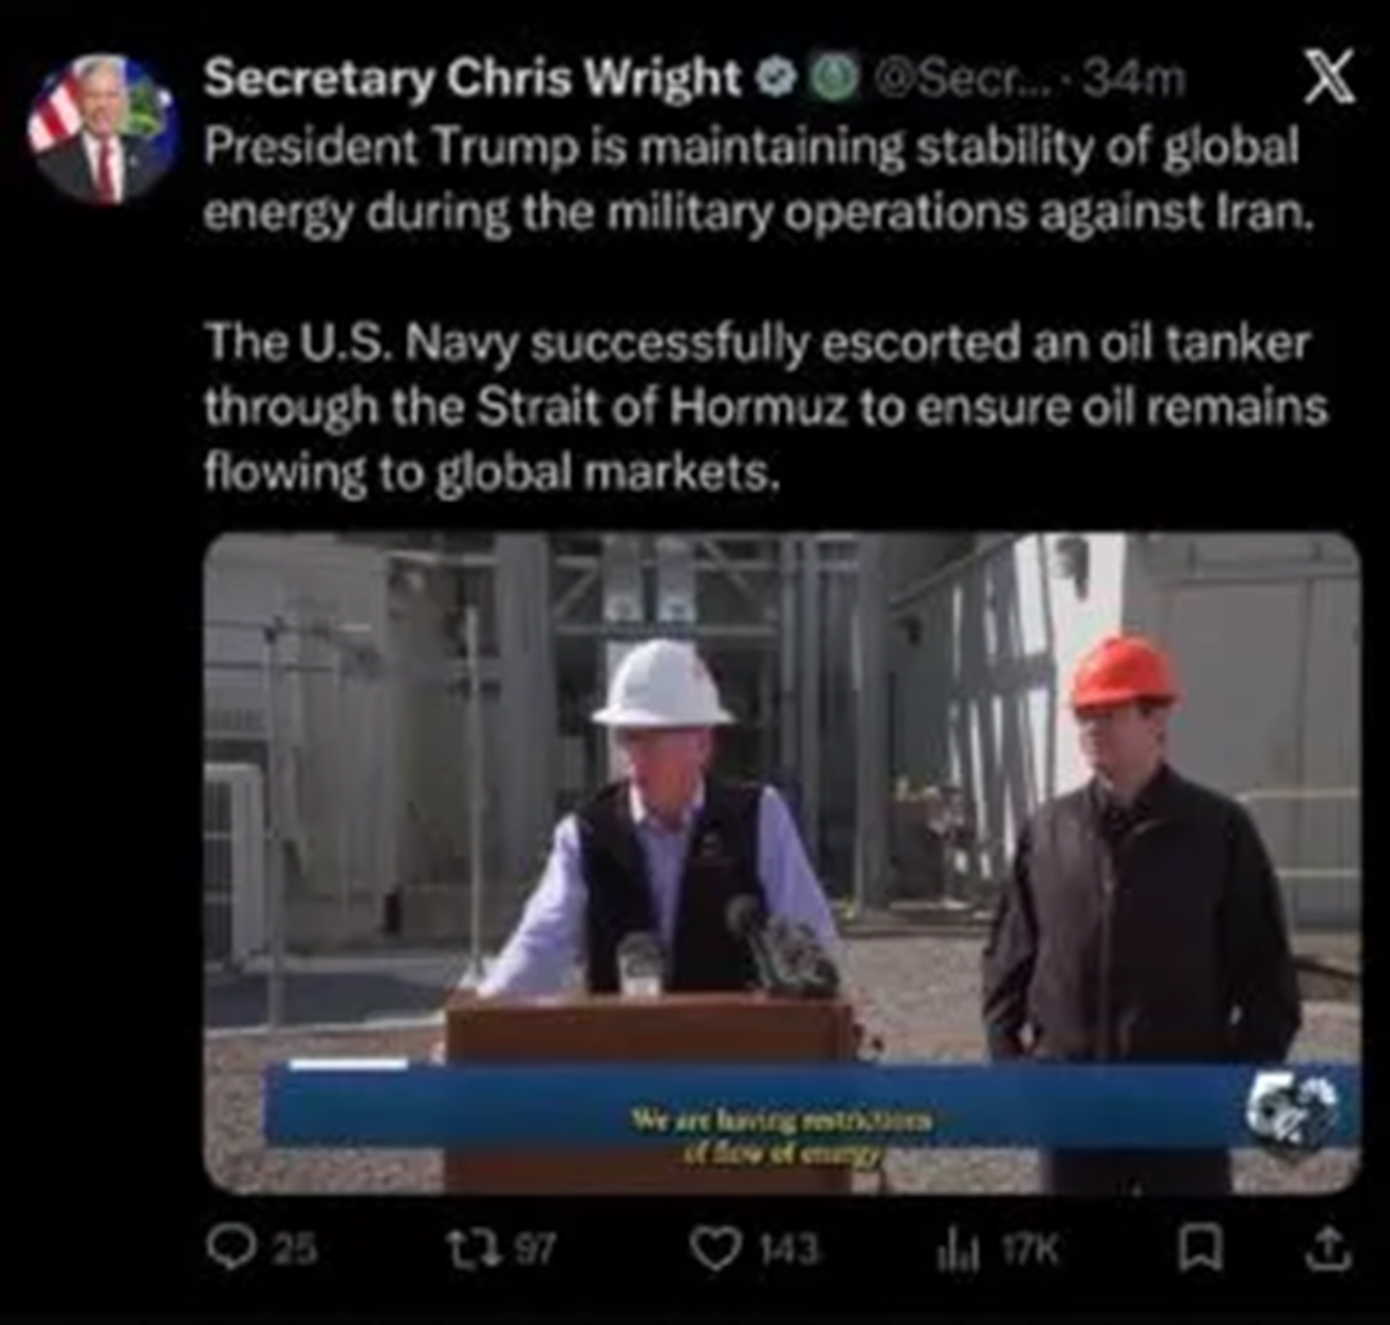This screenshot has height=1325, width=1390.
Task: Click the X logo in top corner
Action: click(x=1330, y=76)
